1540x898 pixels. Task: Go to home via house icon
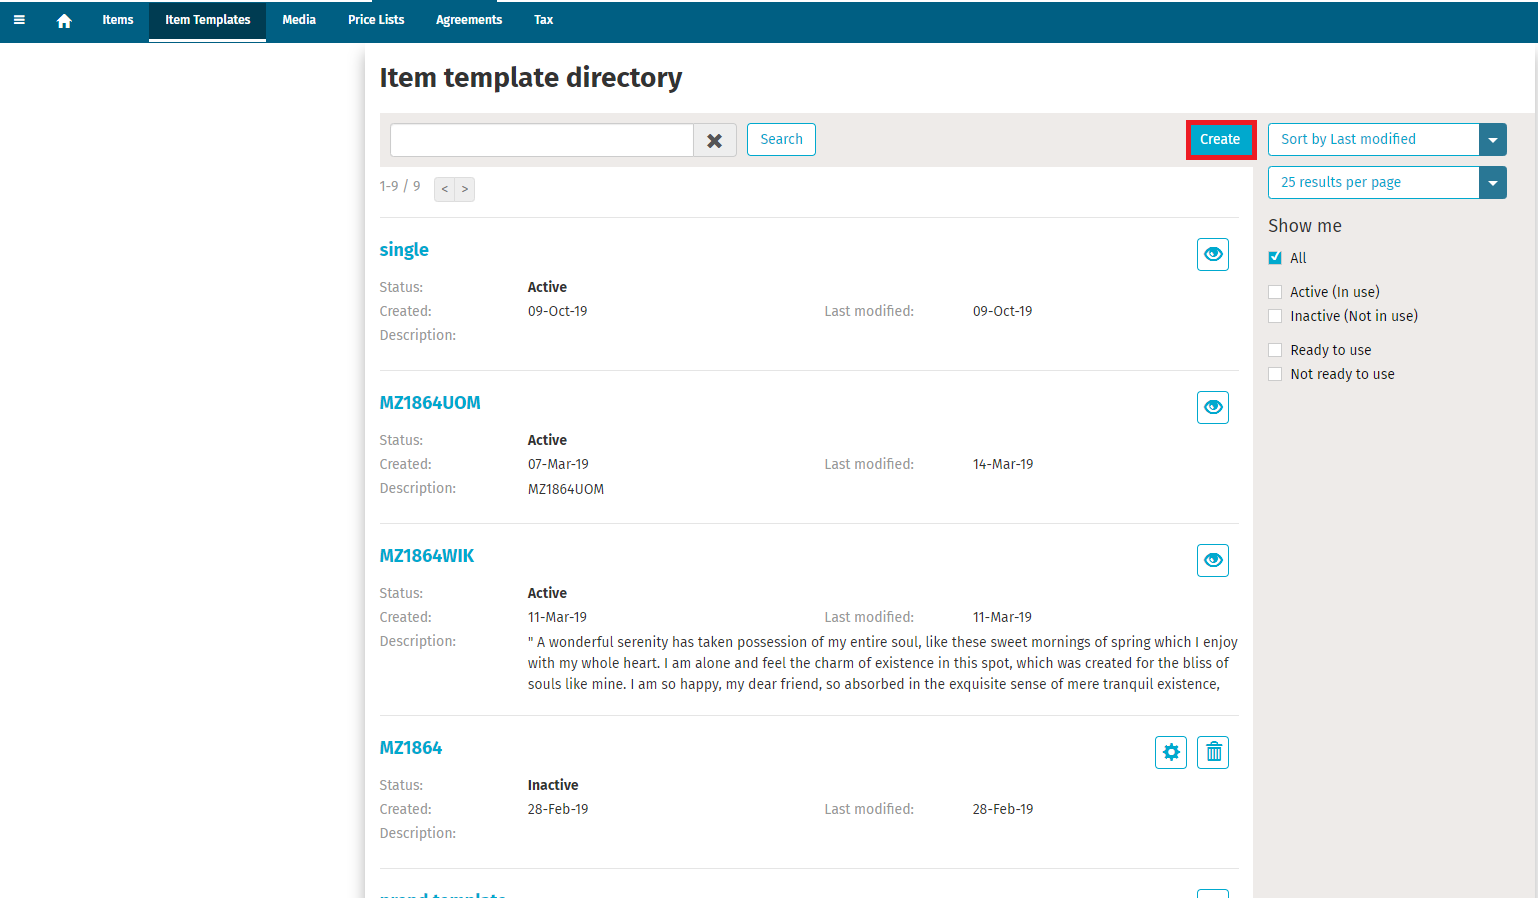(x=64, y=21)
